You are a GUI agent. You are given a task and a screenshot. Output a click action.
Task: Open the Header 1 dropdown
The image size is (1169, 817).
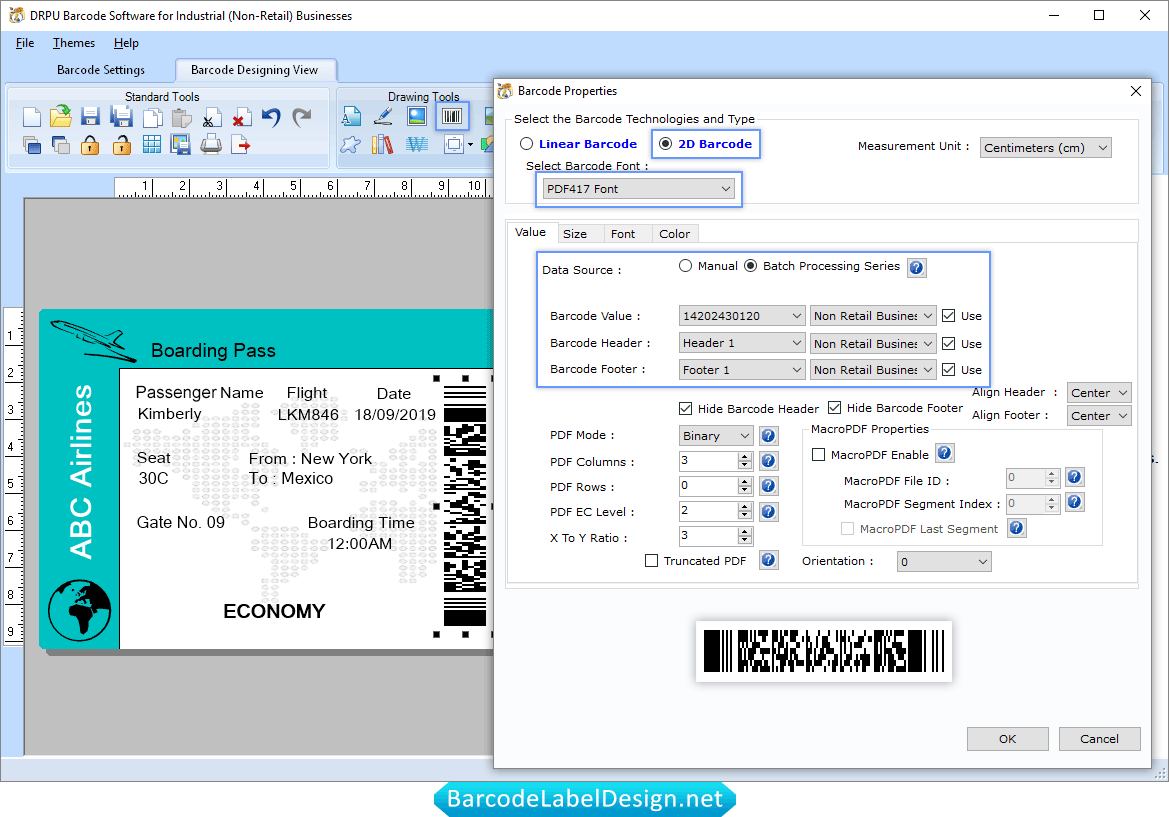(742, 343)
